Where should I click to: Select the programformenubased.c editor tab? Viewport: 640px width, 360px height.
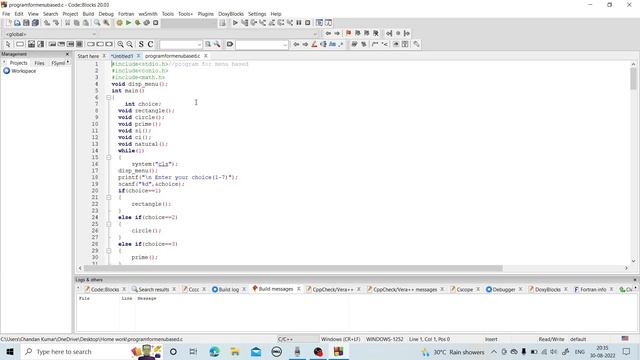(173, 56)
